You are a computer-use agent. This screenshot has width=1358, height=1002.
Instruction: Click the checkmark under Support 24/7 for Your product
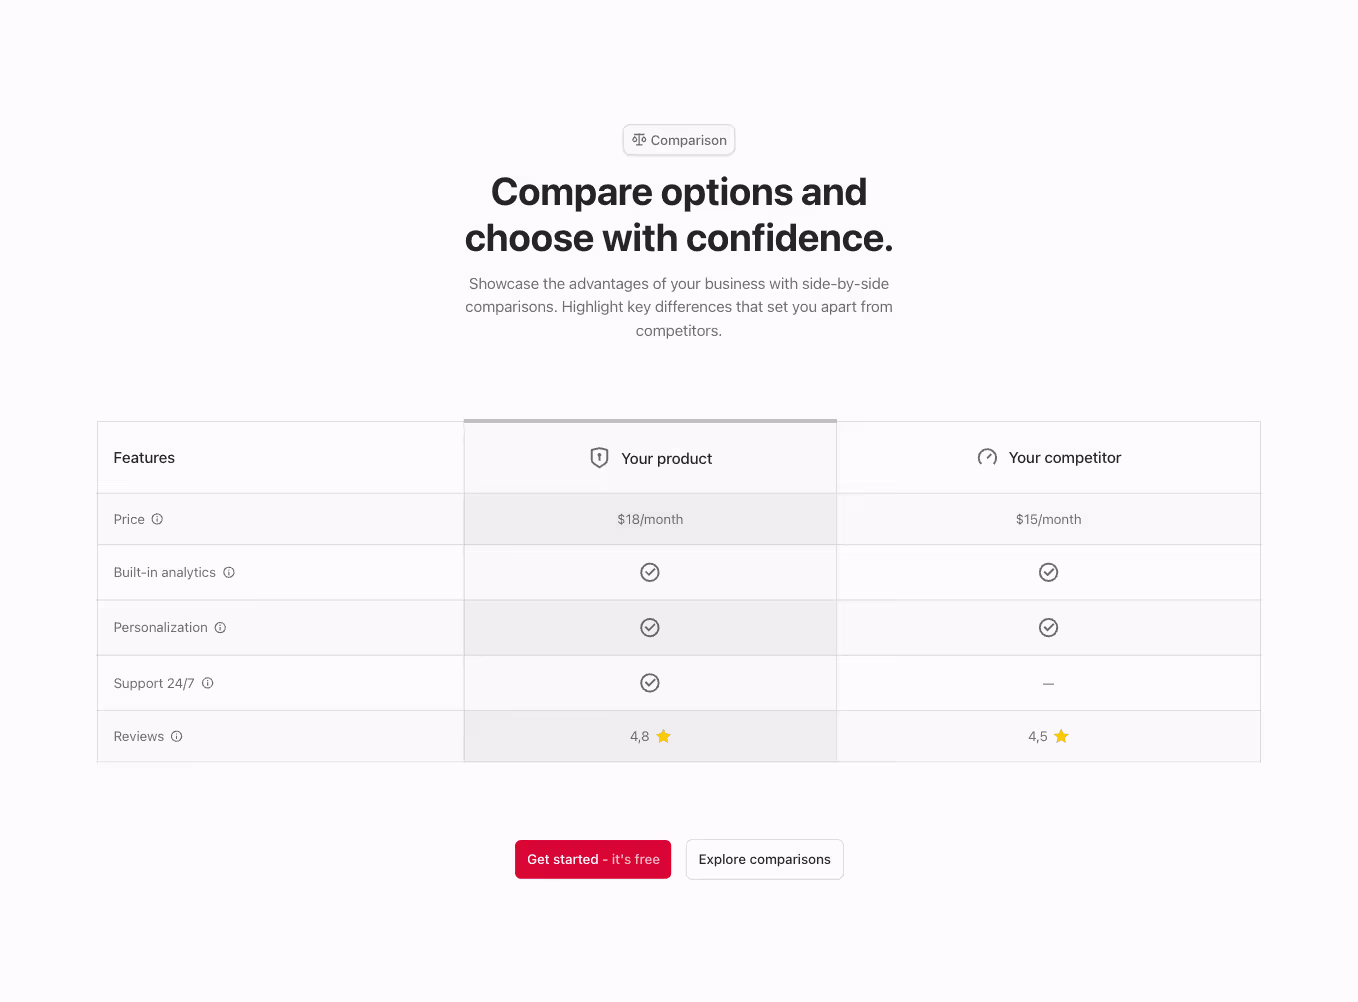(649, 683)
